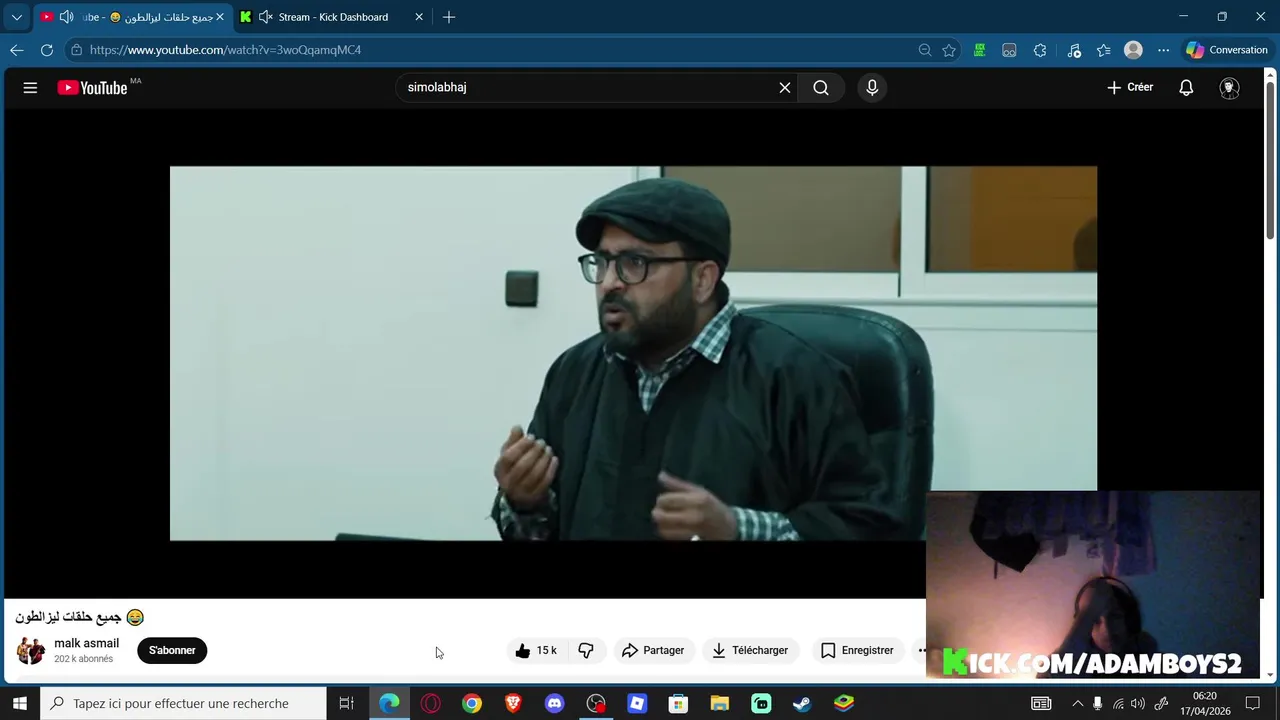The image size is (1280, 720).
Task: Open YouTube notifications bell
Action: [1186, 88]
